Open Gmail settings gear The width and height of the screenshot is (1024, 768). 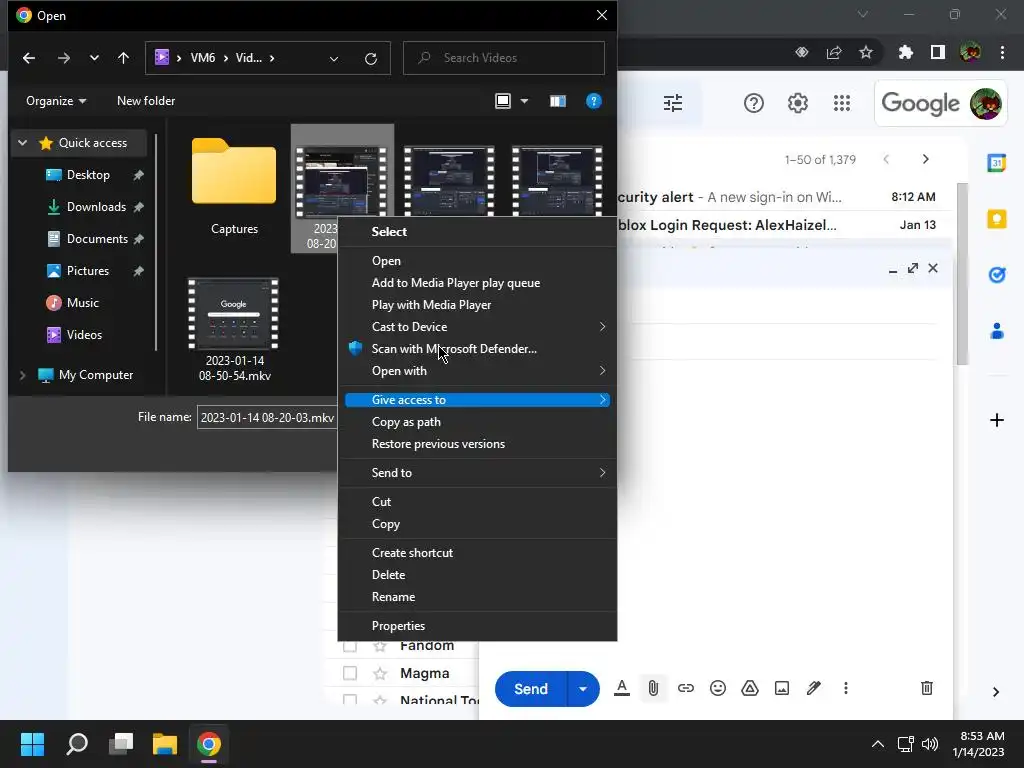pos(797,103)
